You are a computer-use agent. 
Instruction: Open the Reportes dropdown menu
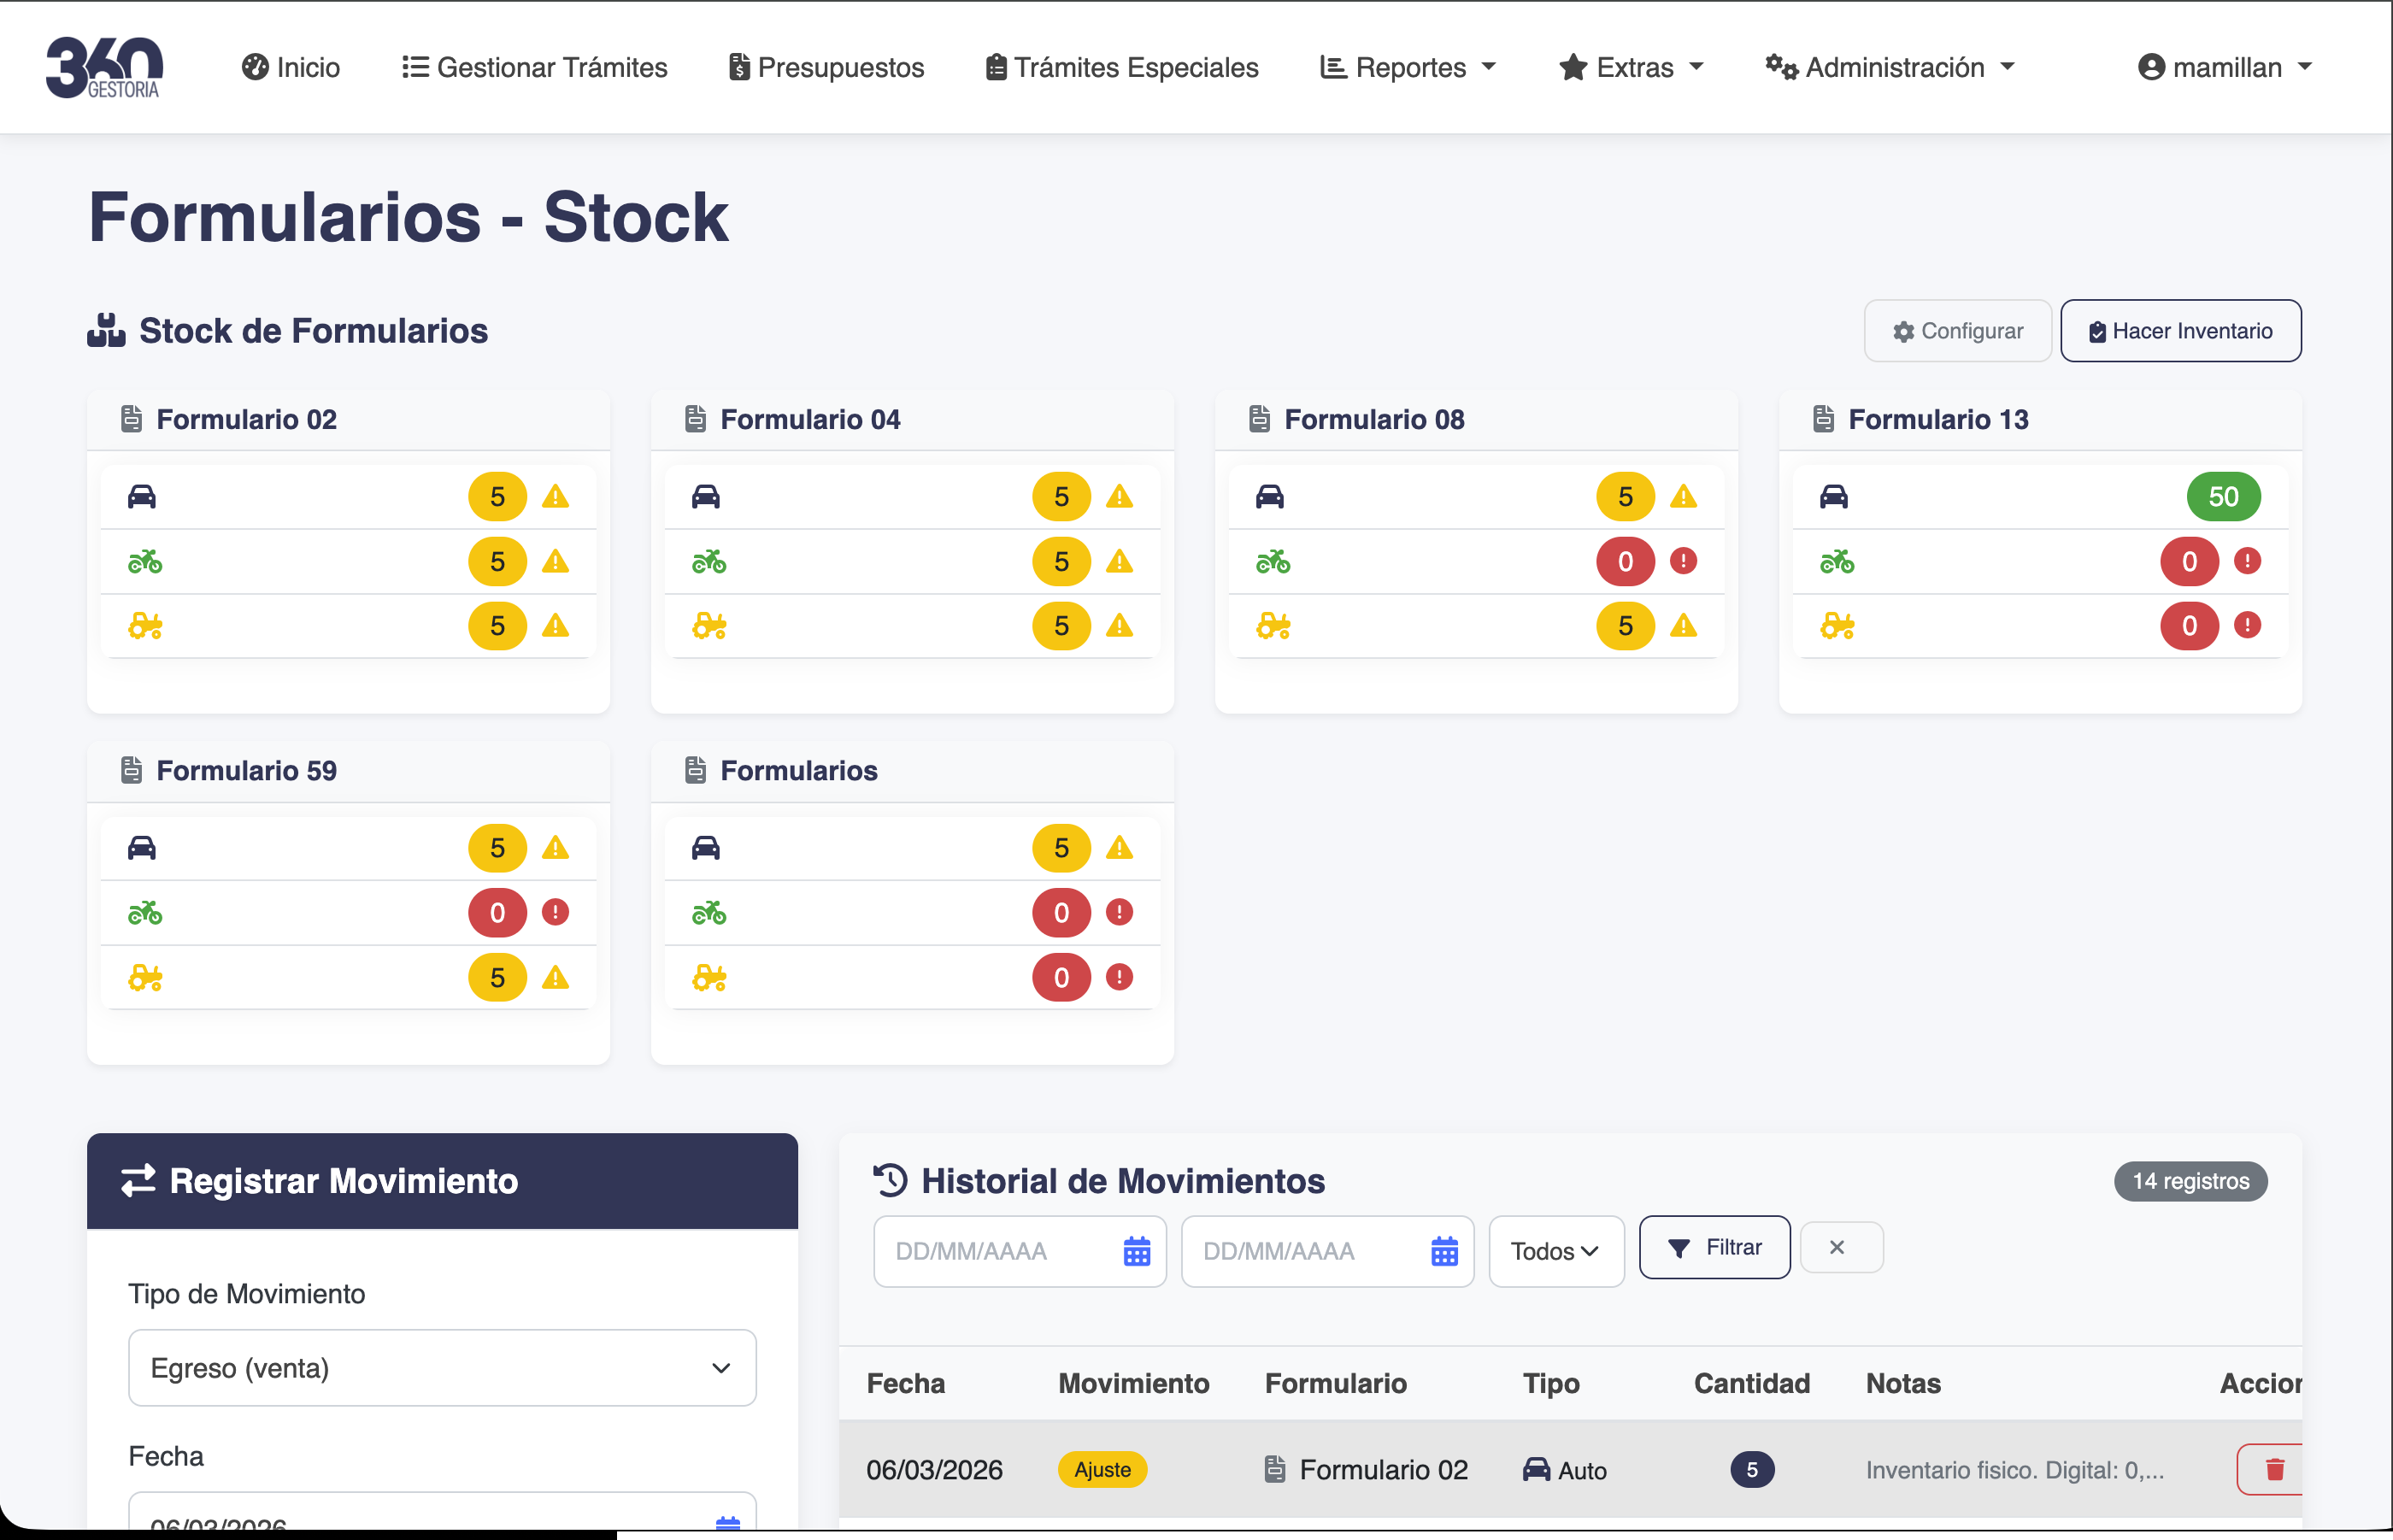tap(1408, 67)
